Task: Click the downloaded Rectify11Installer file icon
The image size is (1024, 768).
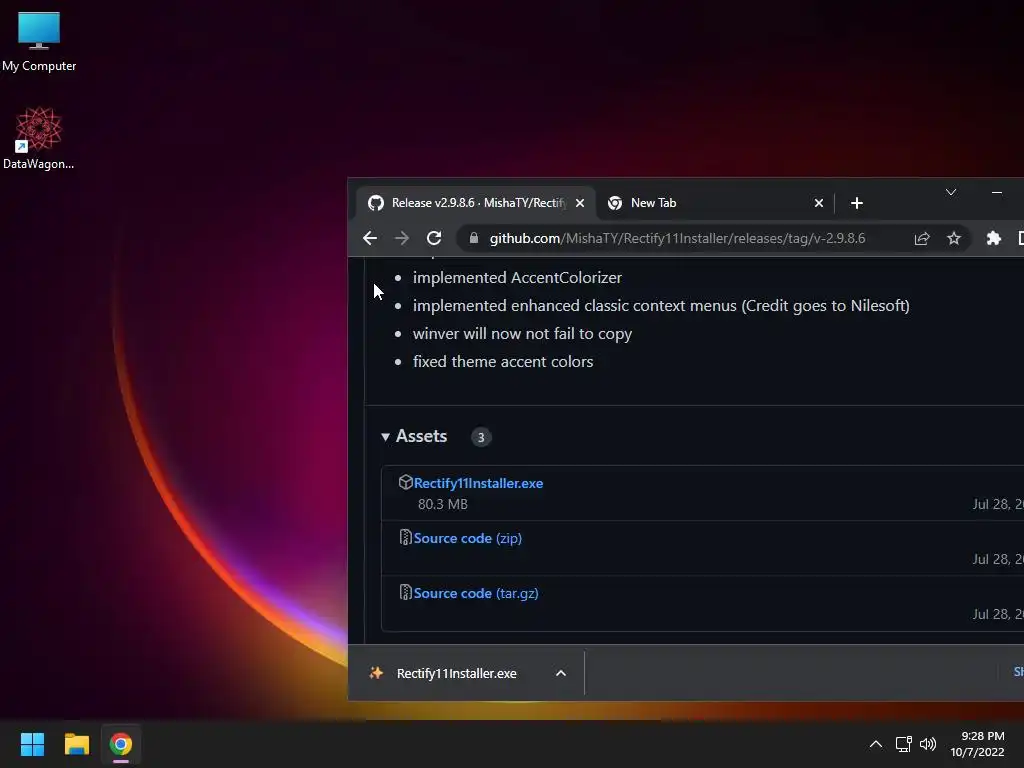Action: pyautogui.click(x=376, y=673)
